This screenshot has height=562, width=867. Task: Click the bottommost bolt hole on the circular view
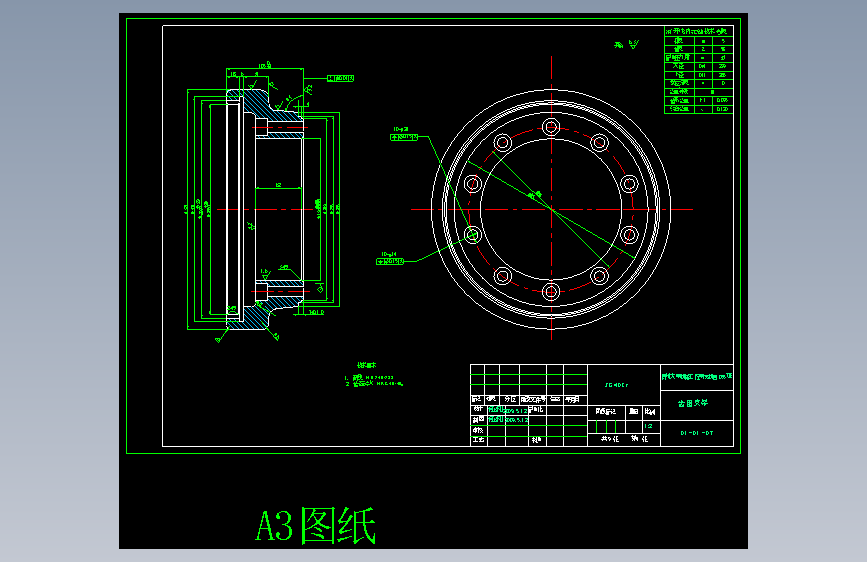551,292
